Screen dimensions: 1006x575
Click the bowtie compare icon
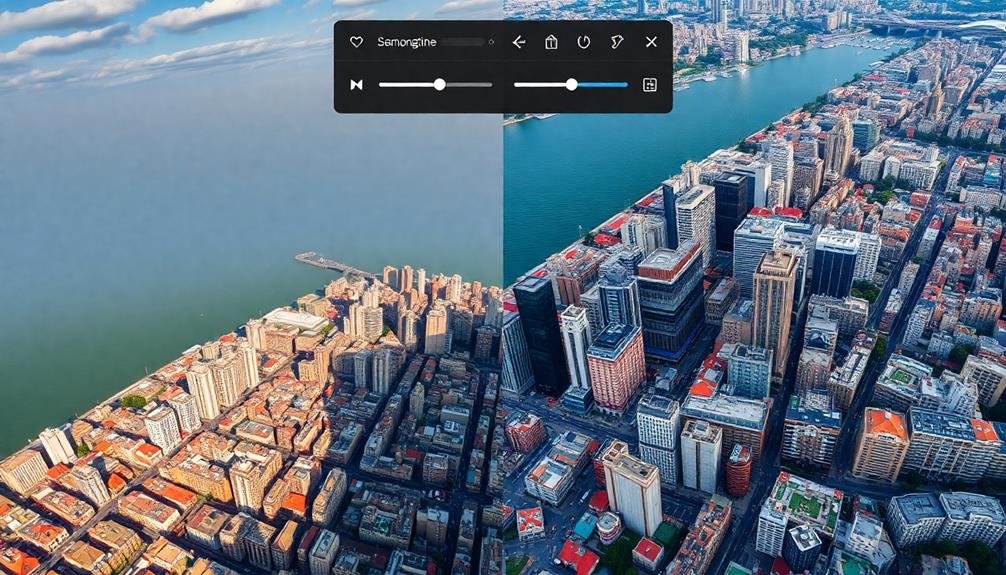click(357, 85)
